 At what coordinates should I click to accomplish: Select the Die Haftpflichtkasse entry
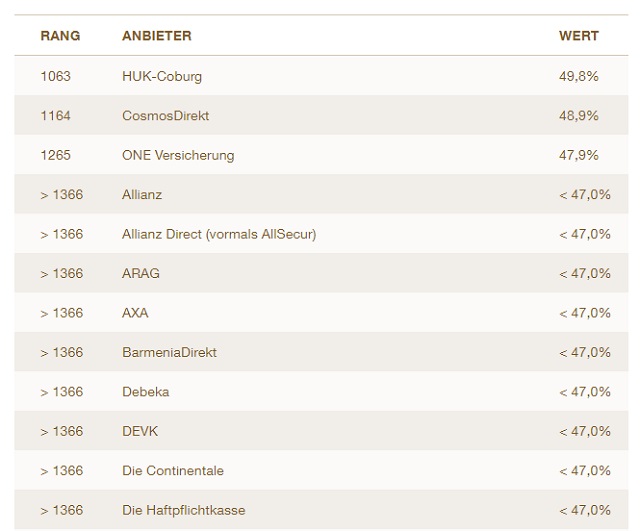tap(183, 510)
